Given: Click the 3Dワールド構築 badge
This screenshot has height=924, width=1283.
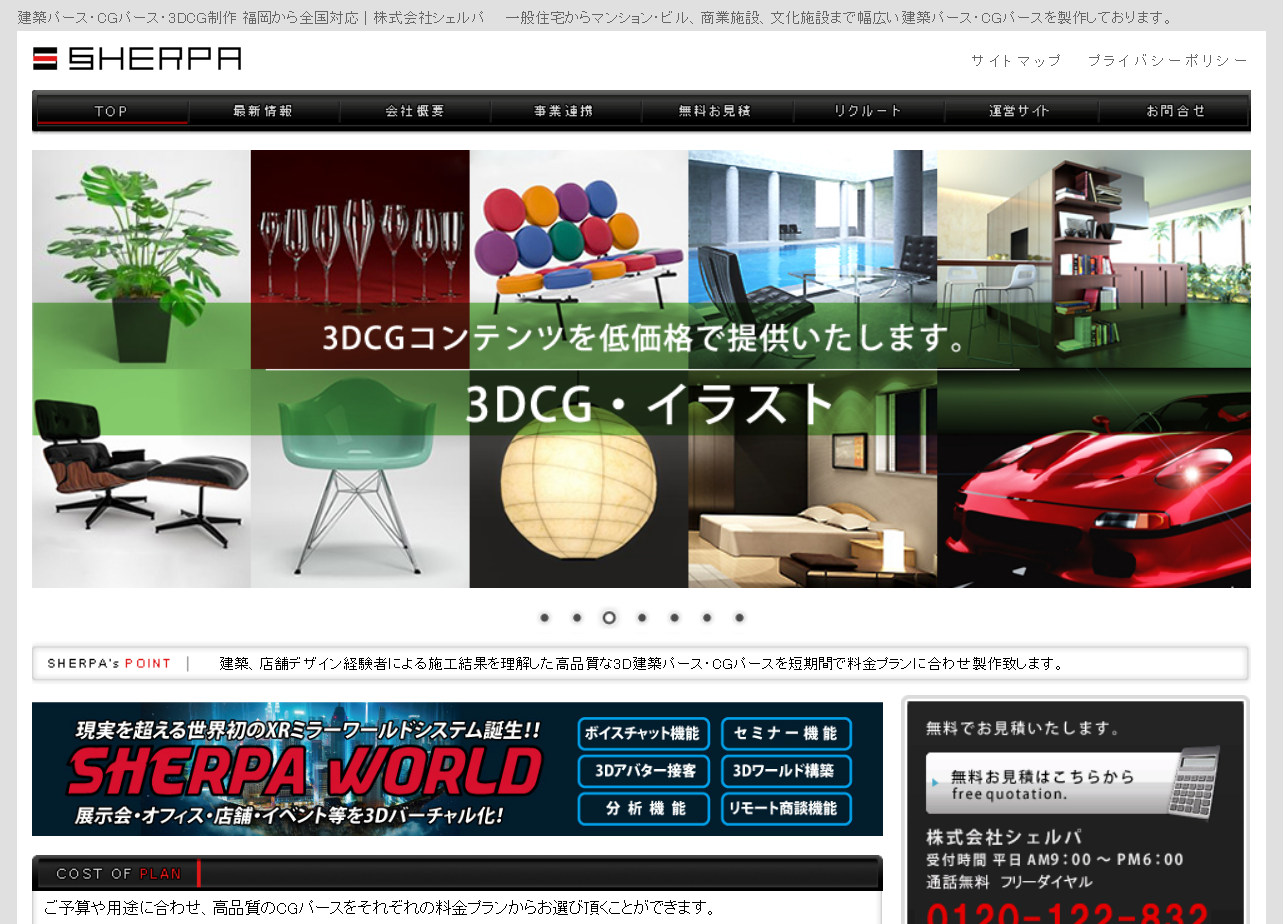Looking at the screenshot, I should (786, 772).
